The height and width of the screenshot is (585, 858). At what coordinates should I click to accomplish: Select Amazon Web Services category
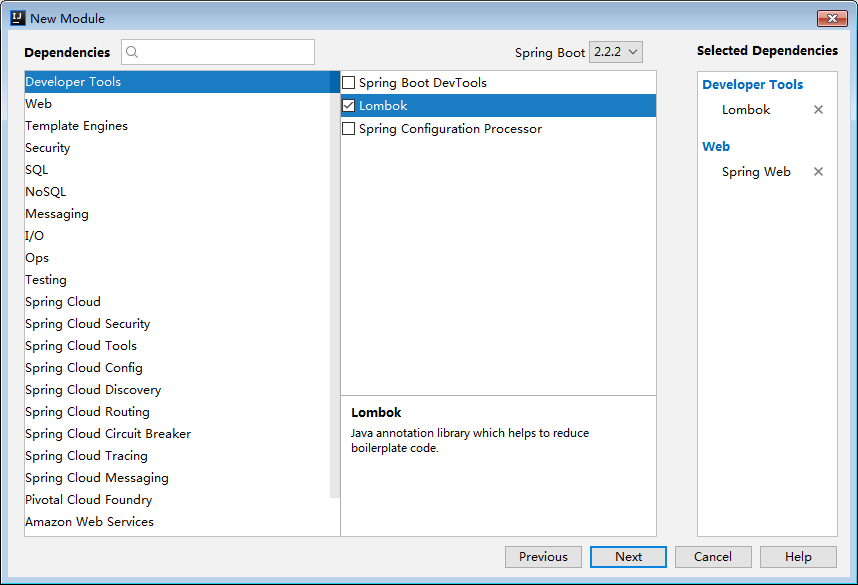click(x=177, y=522)
